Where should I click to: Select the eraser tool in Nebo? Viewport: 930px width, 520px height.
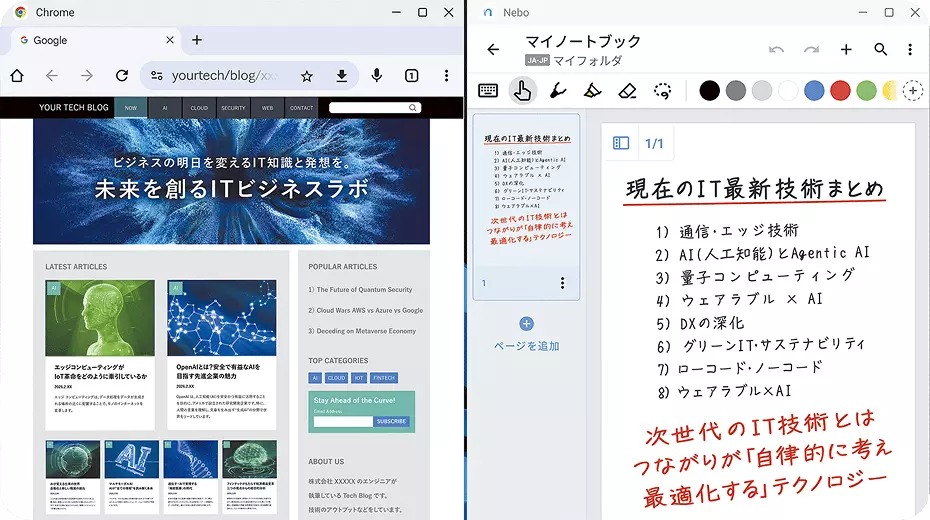pyautogui.click(x=627, y=91)
